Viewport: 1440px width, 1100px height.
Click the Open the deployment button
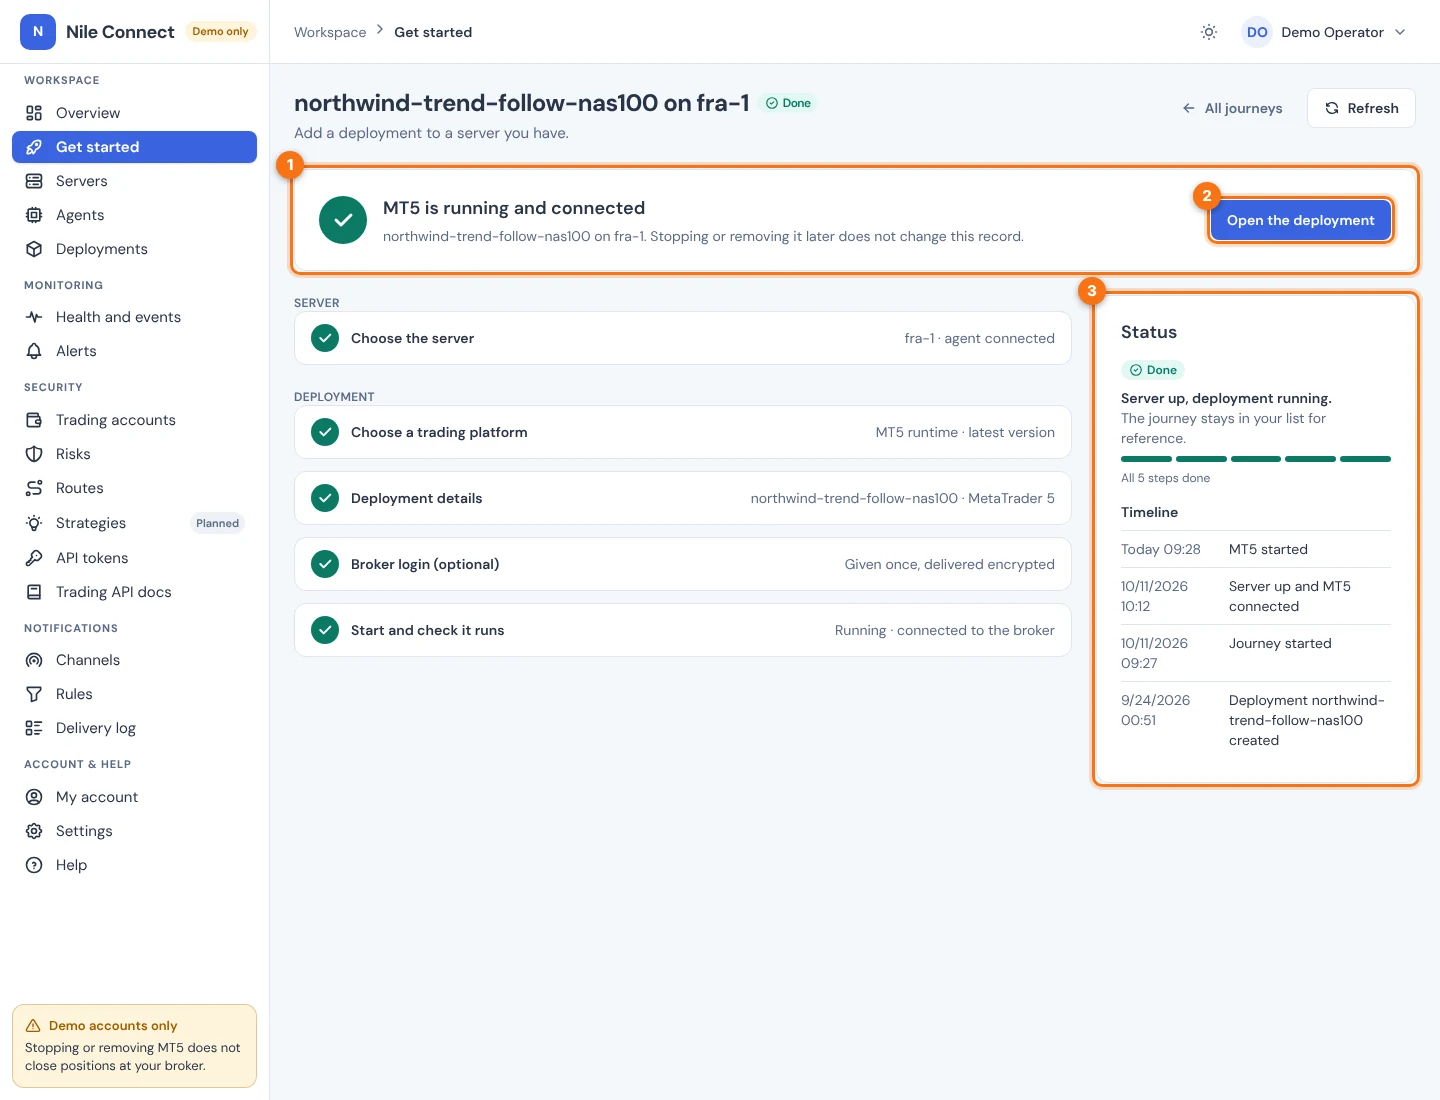point(1300,220)
